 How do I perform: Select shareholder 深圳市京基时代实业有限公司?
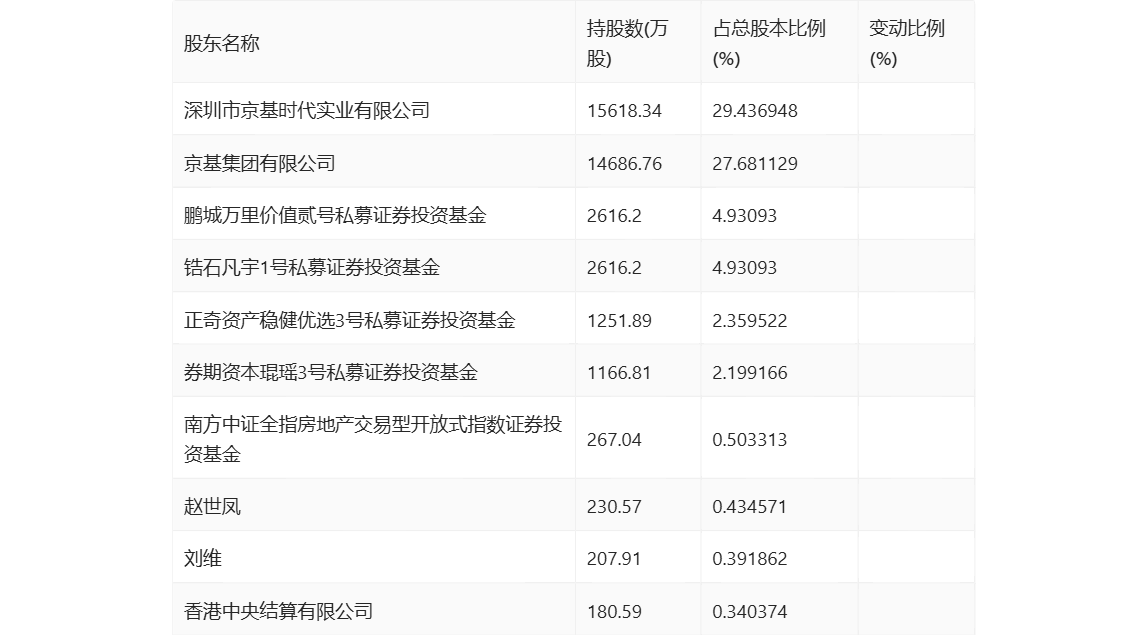307,110
